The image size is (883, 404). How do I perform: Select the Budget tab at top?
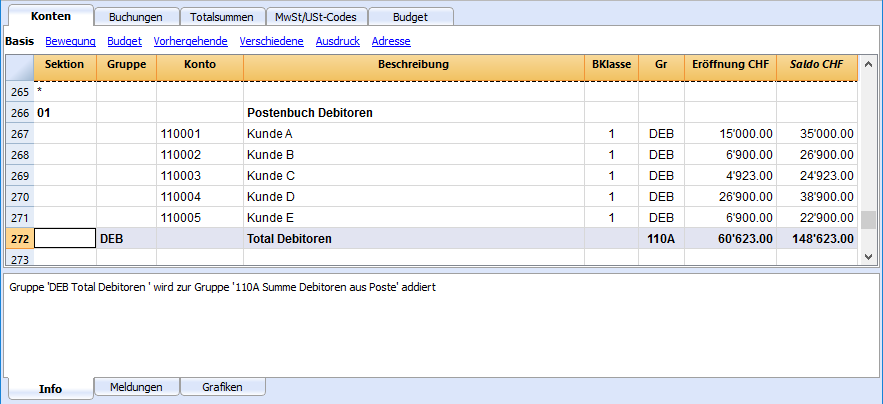click(x=411, y=17)
